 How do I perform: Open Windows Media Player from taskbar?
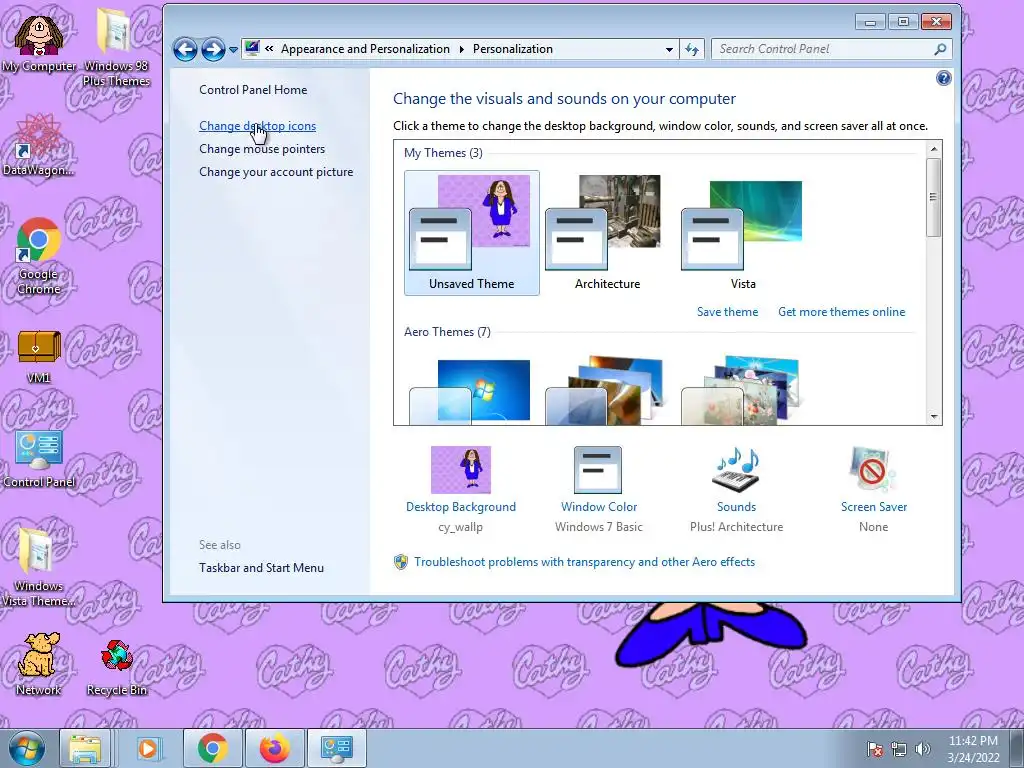coord(148,748)
